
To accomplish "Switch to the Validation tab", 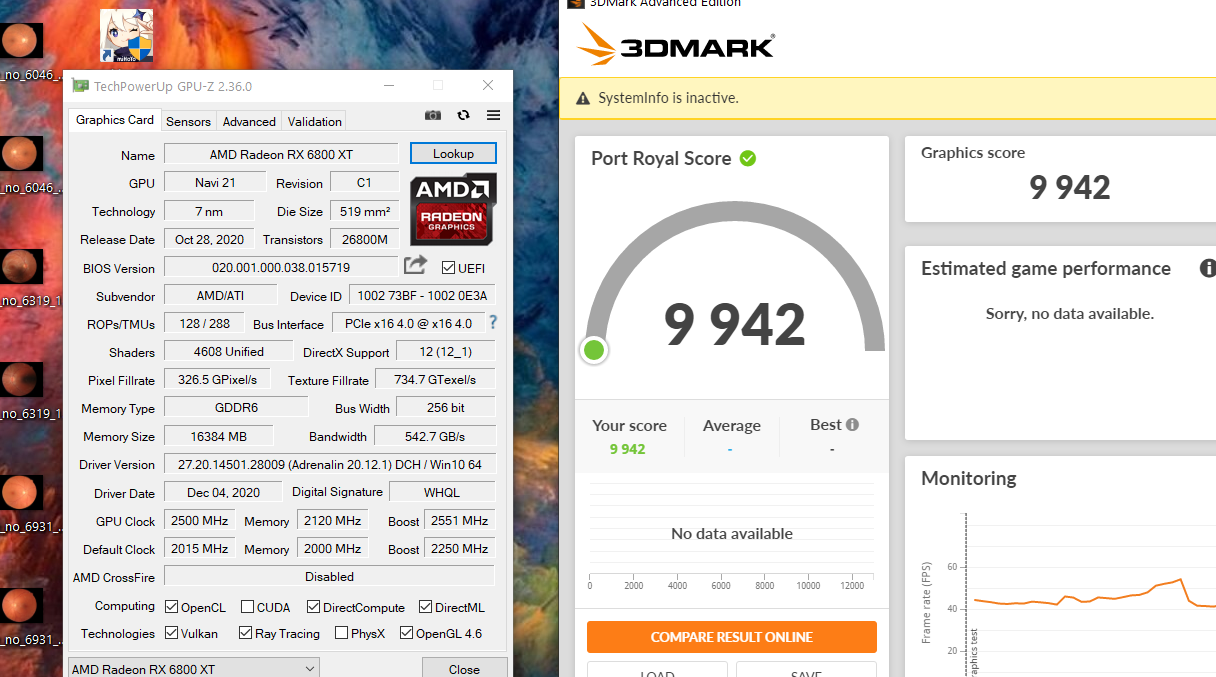I will coord(315,121).
